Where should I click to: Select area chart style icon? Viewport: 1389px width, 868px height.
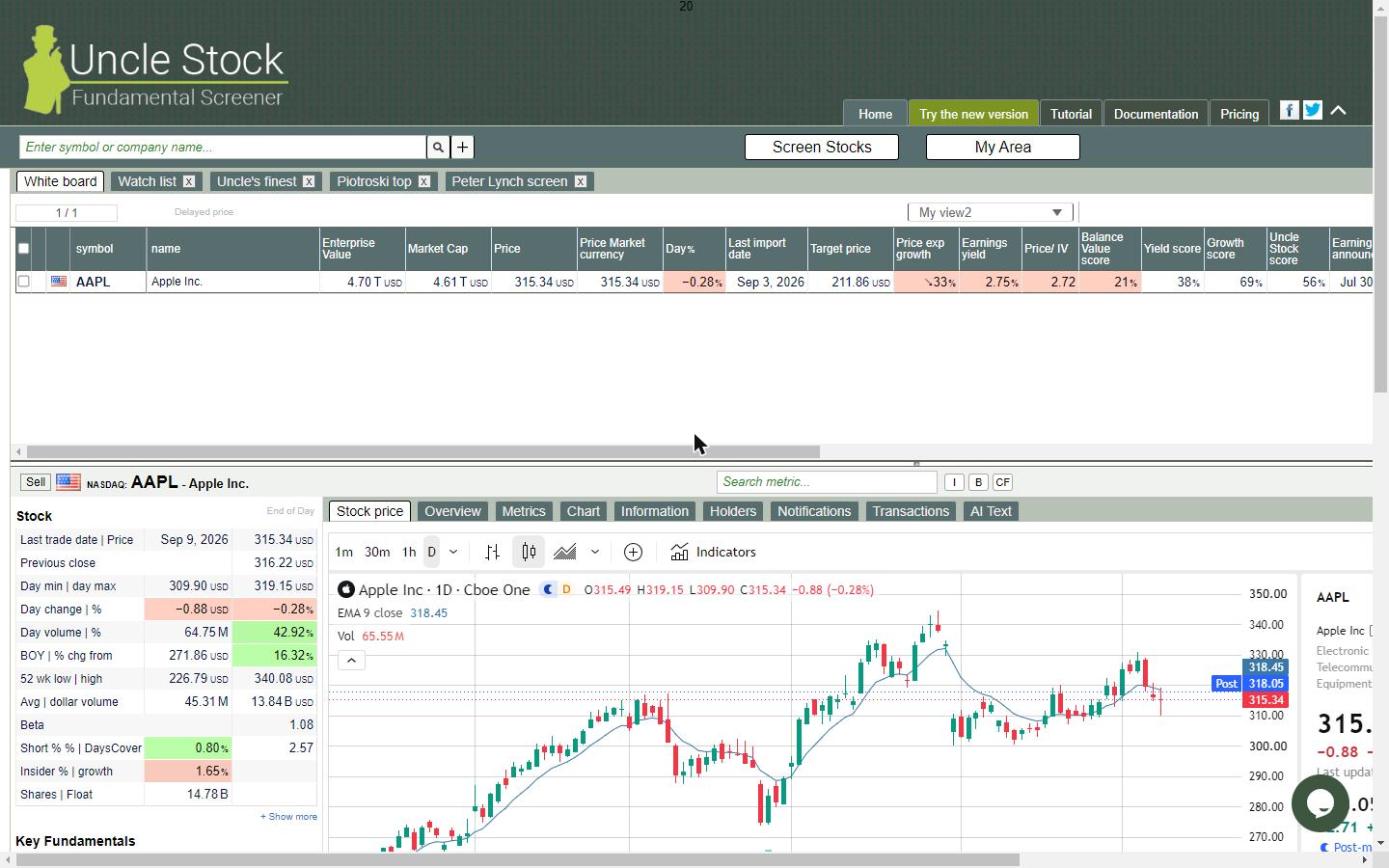[565, 552]
